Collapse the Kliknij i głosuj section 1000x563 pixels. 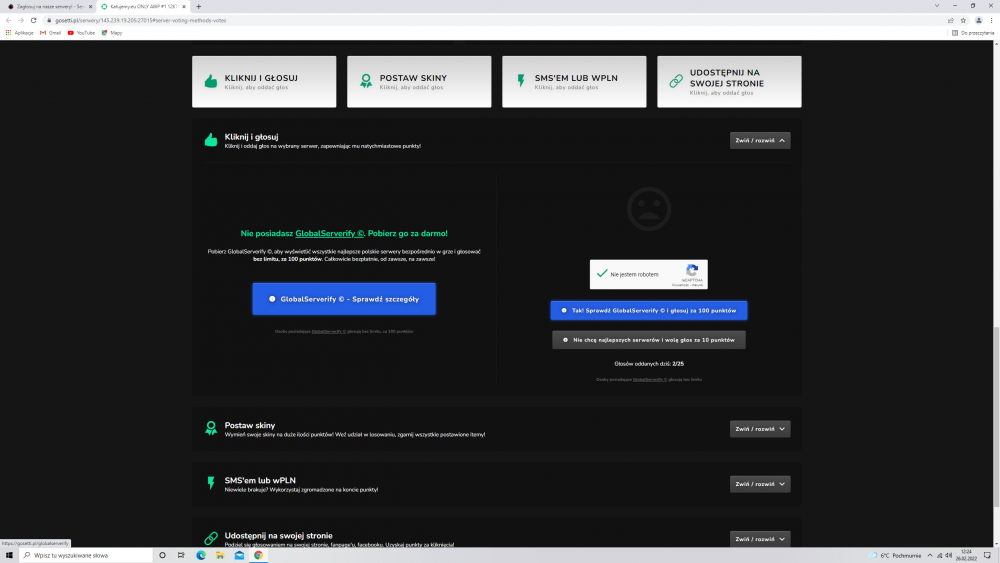760,140
